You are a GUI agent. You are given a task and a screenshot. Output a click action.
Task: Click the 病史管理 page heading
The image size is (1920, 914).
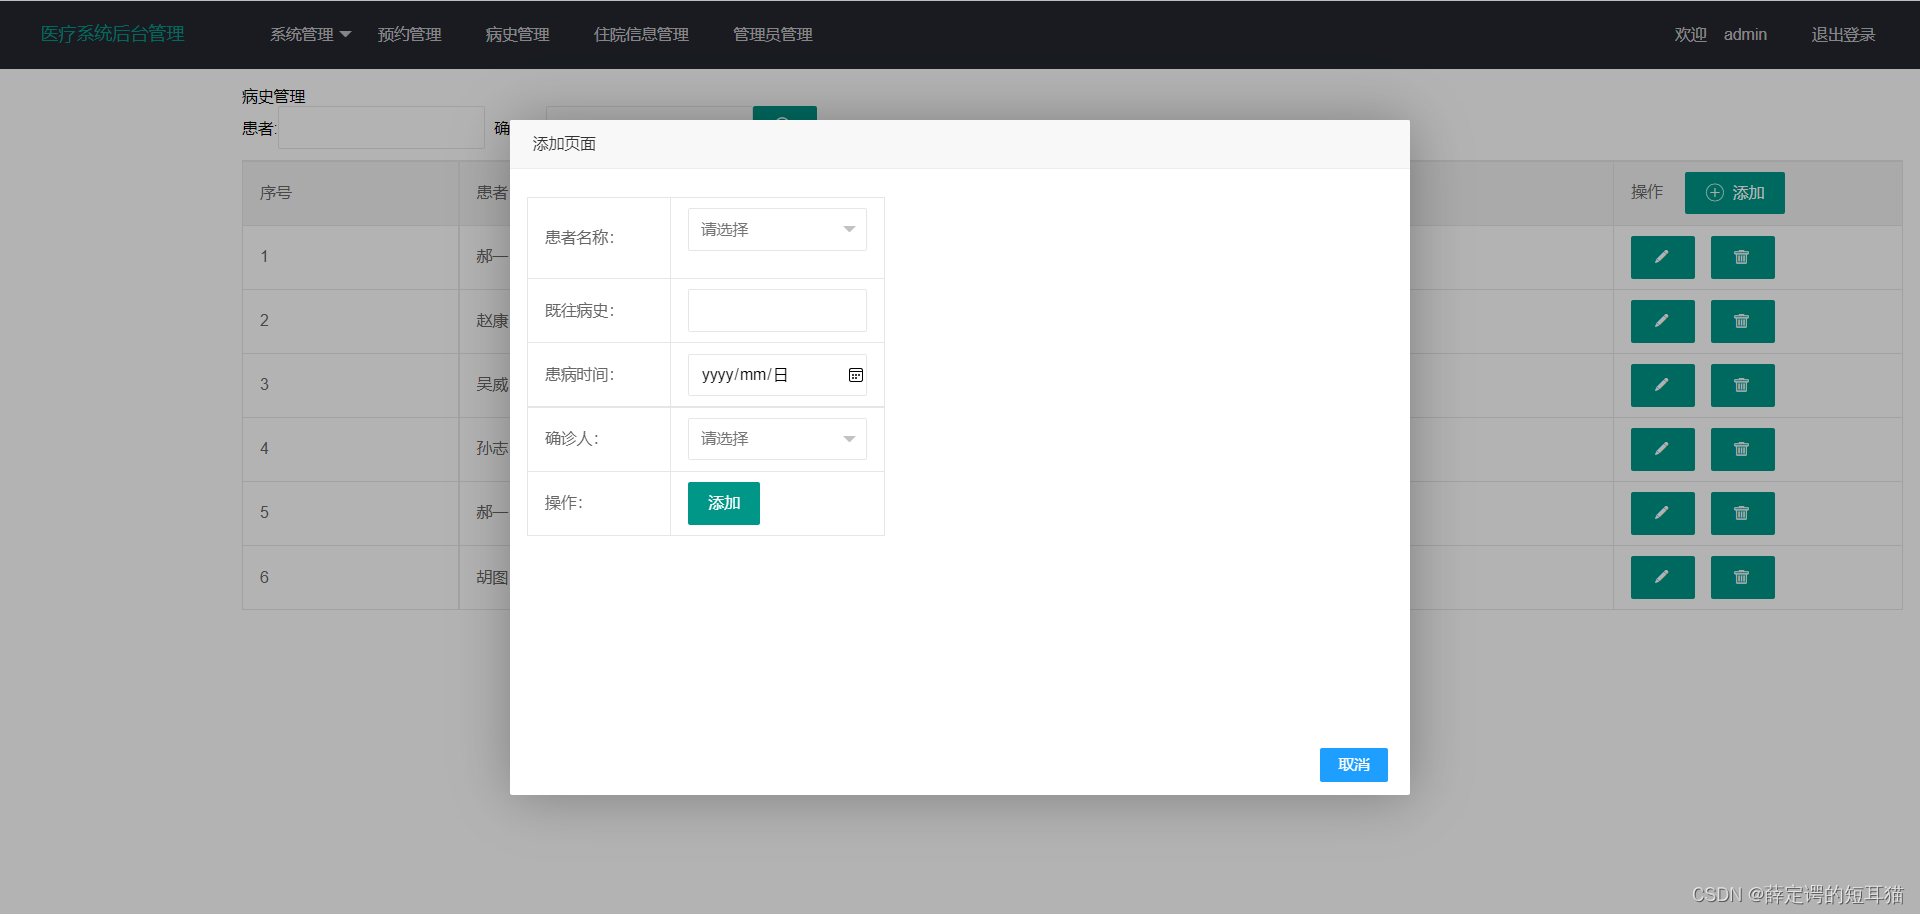(x=274, y=96)
